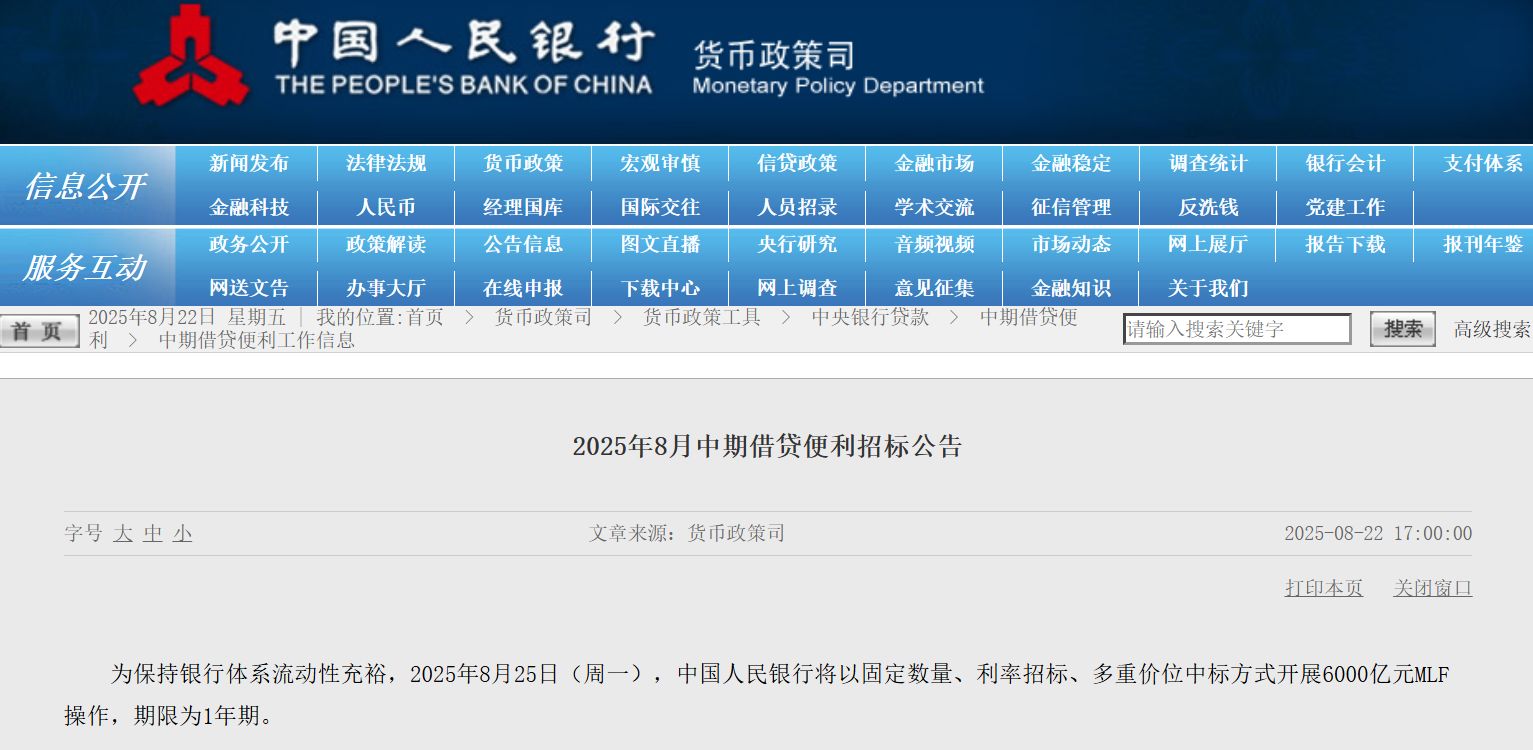Click 关闭窗口 to close window
Viewport: 1533px width, 750px height.
[1432, 588]
